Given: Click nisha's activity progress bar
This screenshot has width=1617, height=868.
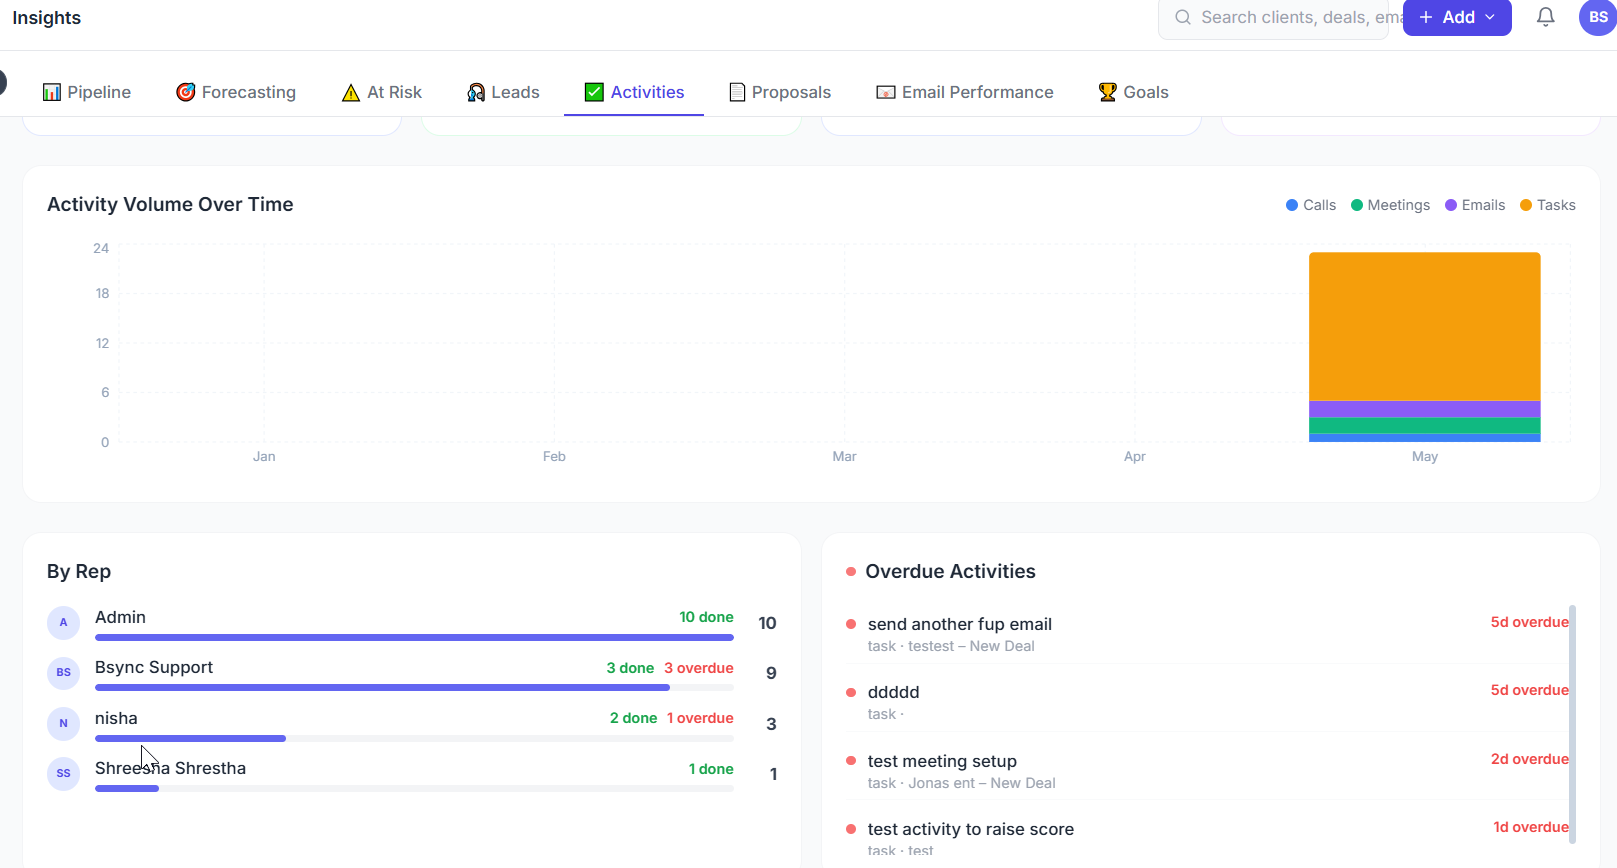Looking at the screenshot, I should 414,738.
